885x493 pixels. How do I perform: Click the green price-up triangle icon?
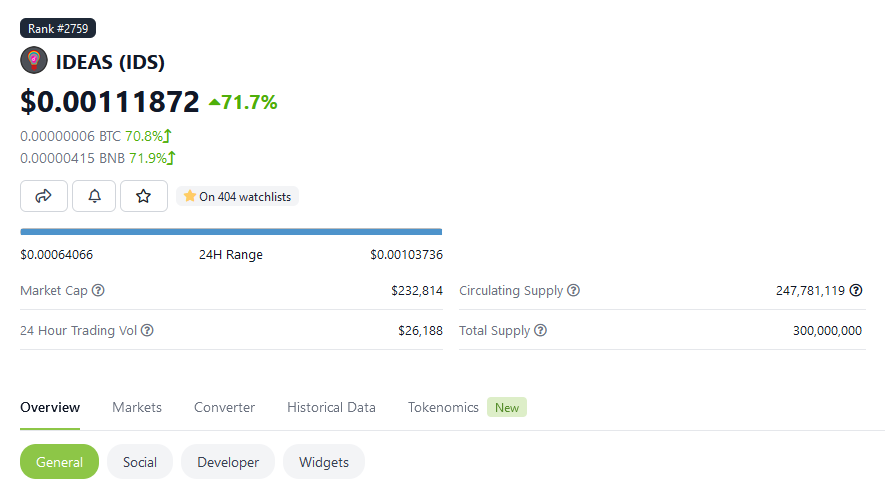click(214, 102)
